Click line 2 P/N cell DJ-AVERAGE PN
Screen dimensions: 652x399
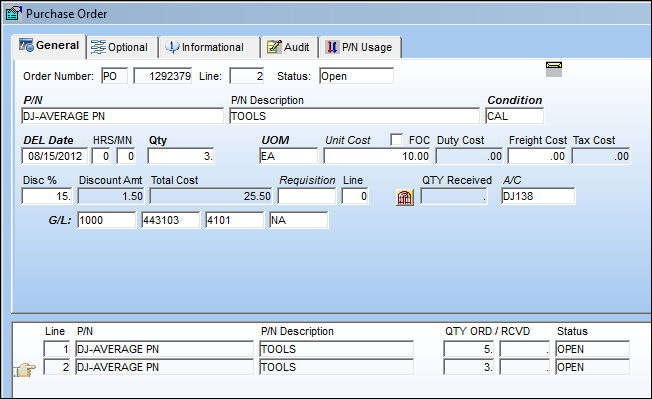[x=164, y=367]
